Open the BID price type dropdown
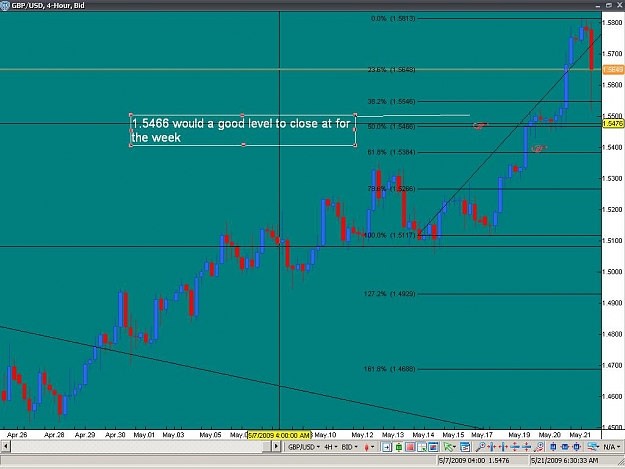625x469 pixels. (x=349, y=447)
